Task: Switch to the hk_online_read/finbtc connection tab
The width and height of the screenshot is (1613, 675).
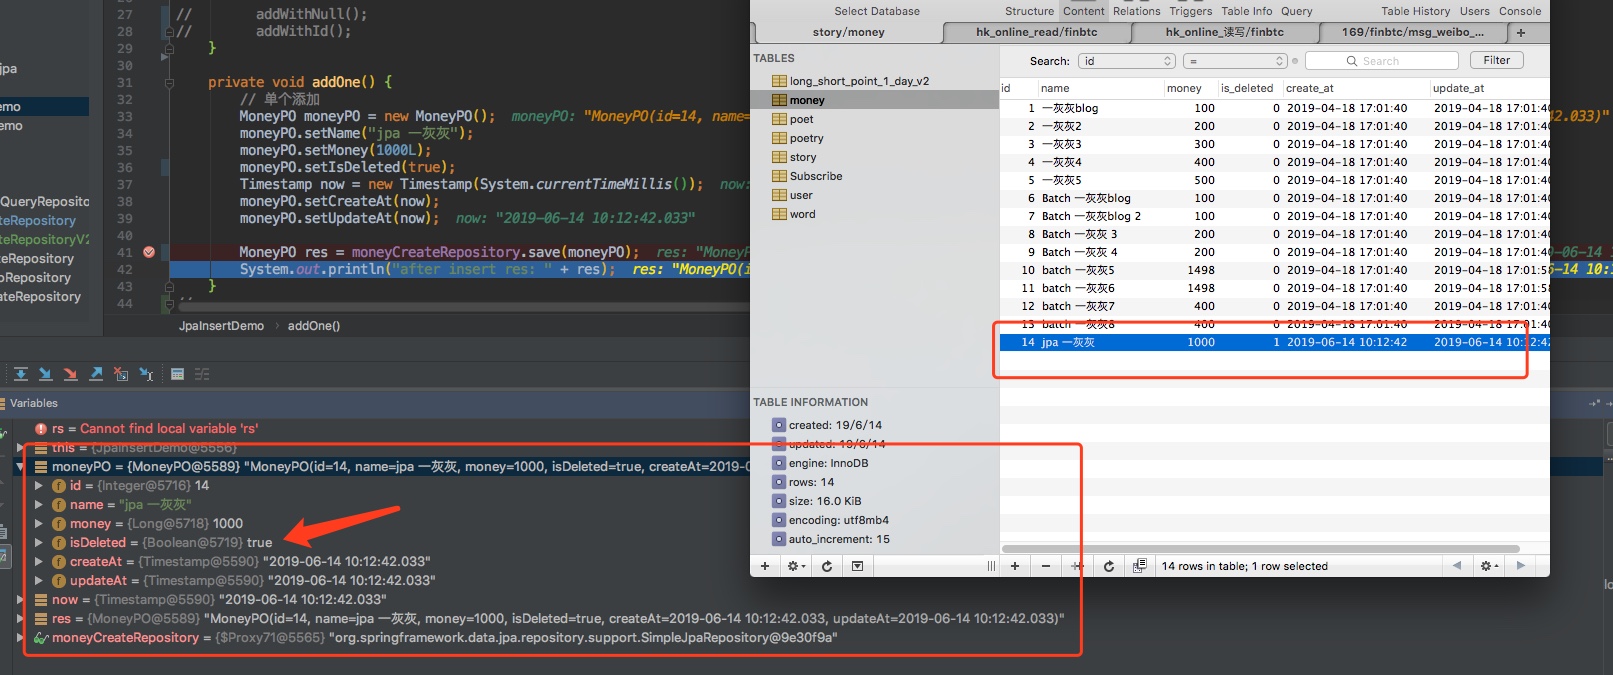Action: 1036,32
